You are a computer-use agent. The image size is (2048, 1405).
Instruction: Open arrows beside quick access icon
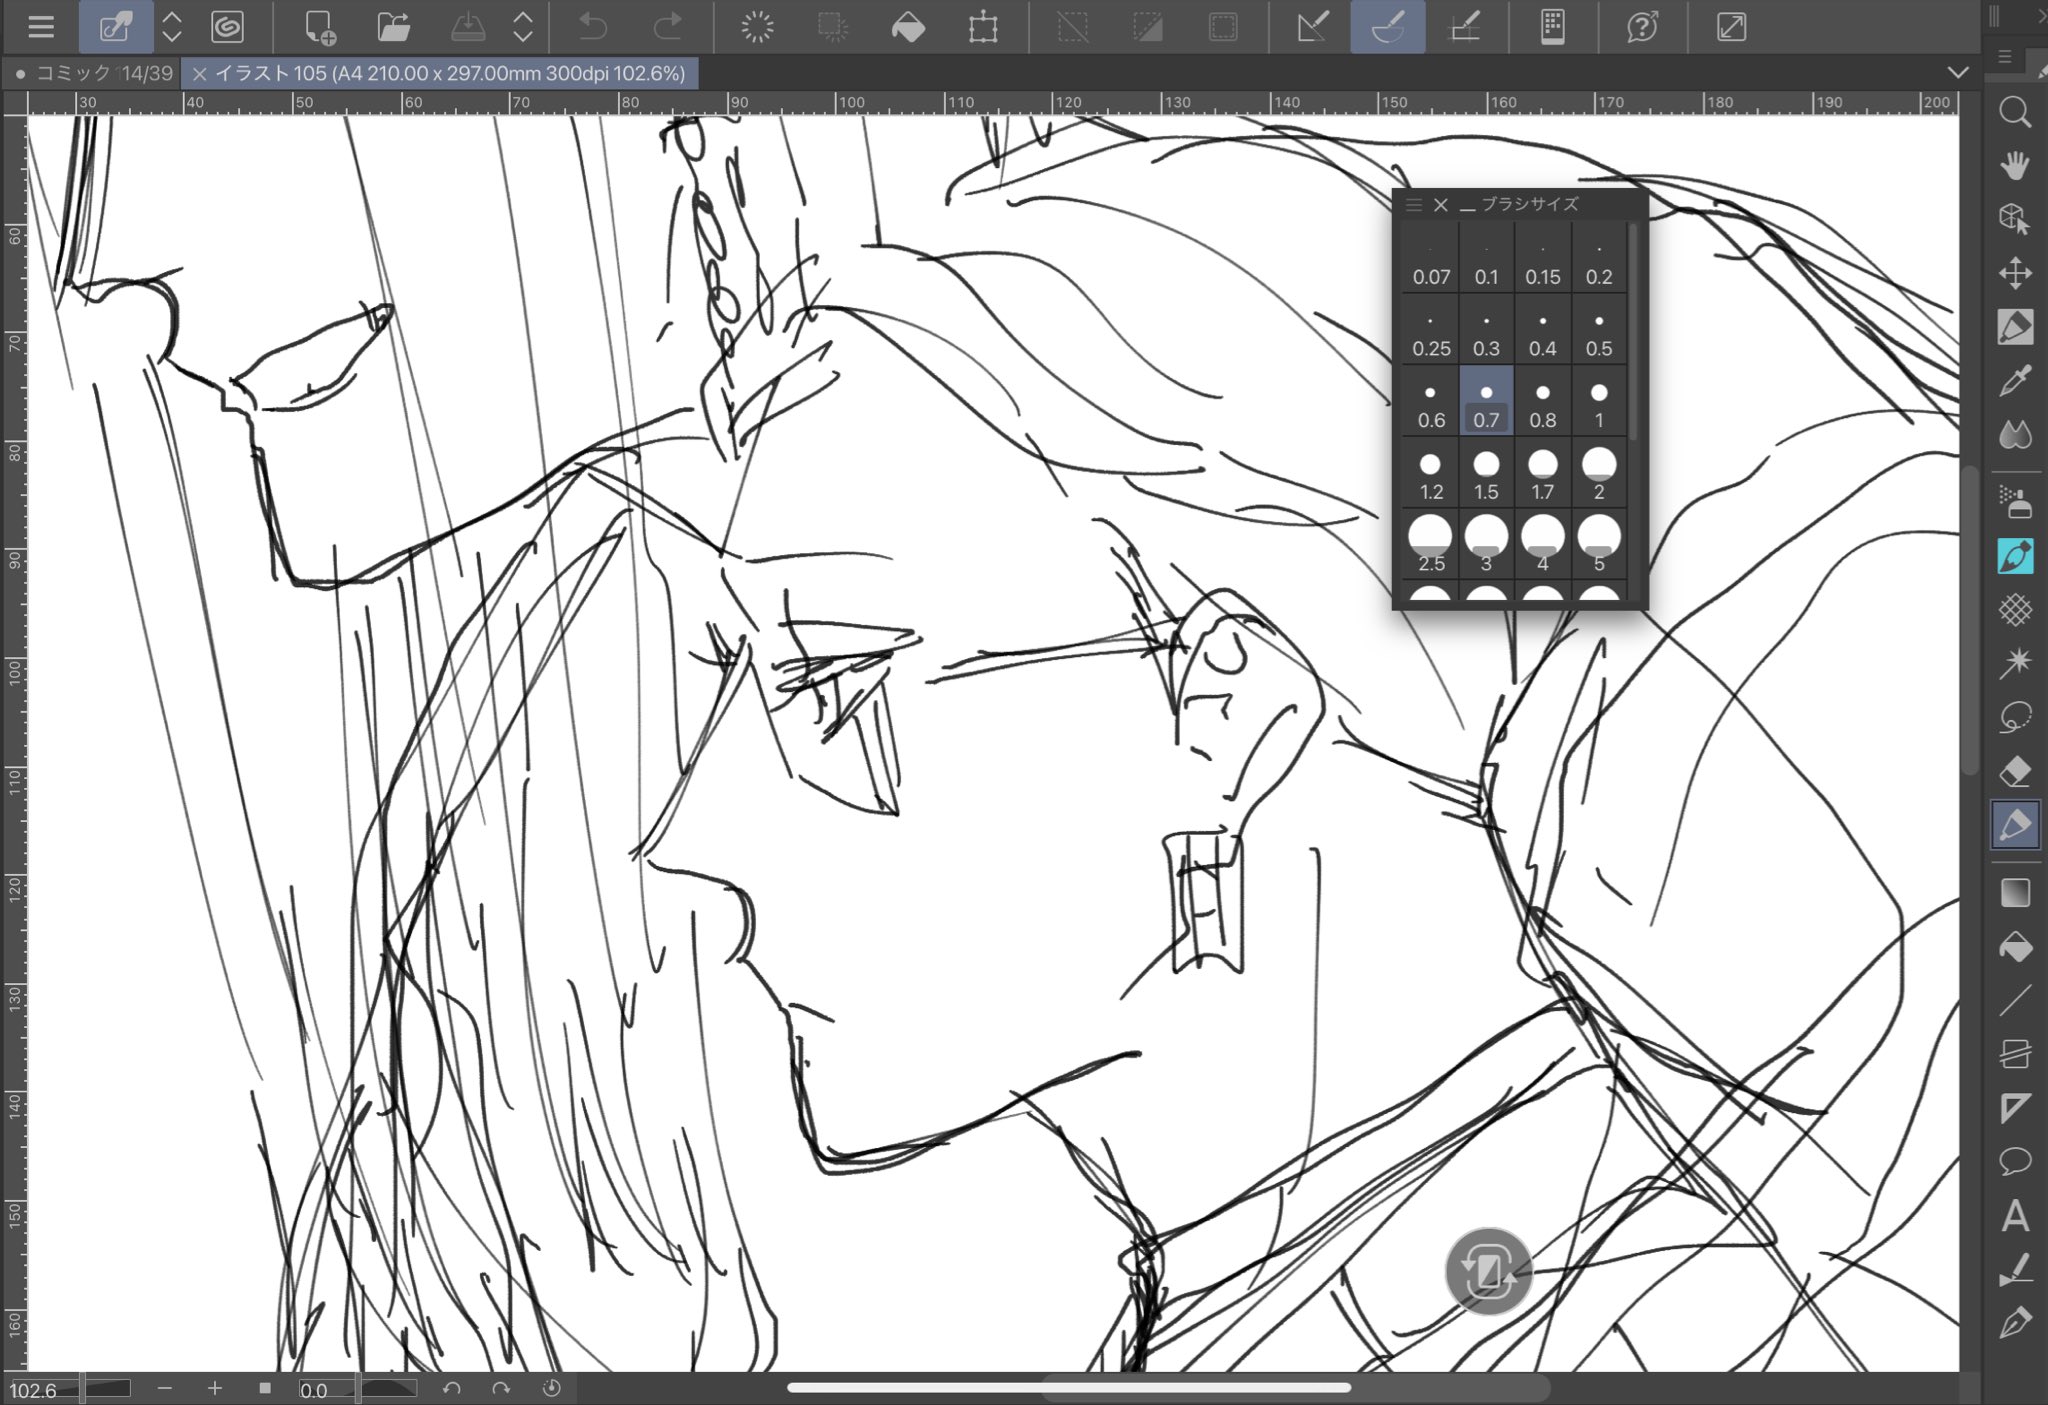pyautogui.click(x=172, y=27)
